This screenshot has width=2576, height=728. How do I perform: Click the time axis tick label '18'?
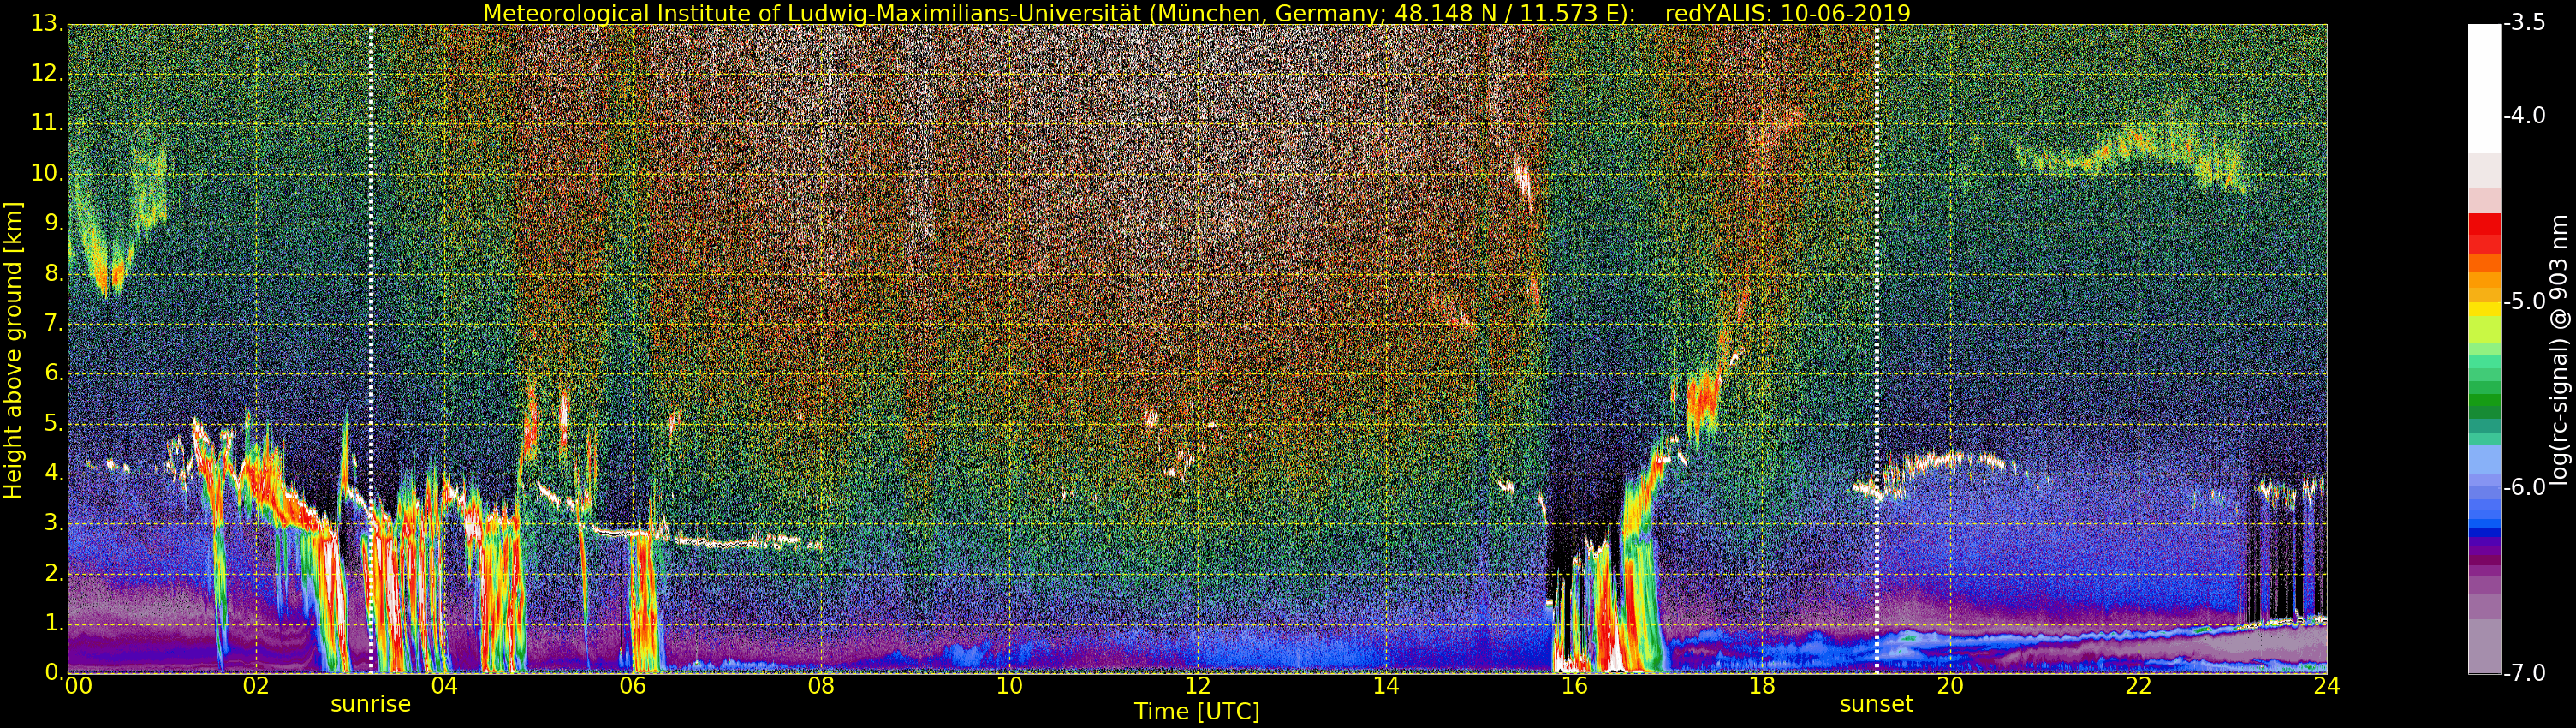tap(1762, 685)
